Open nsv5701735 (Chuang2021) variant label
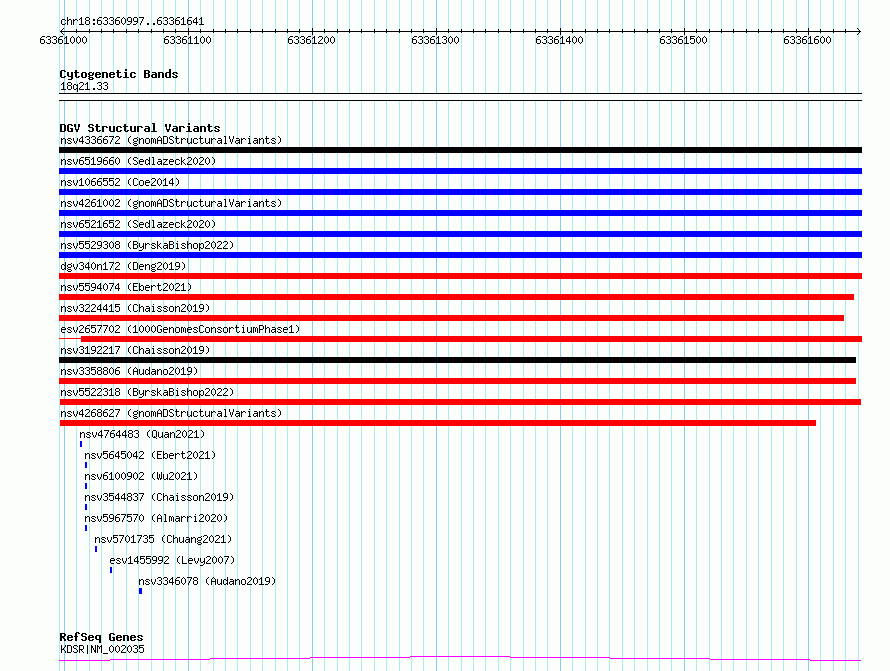890x671 pixels. tap(163, 539)
